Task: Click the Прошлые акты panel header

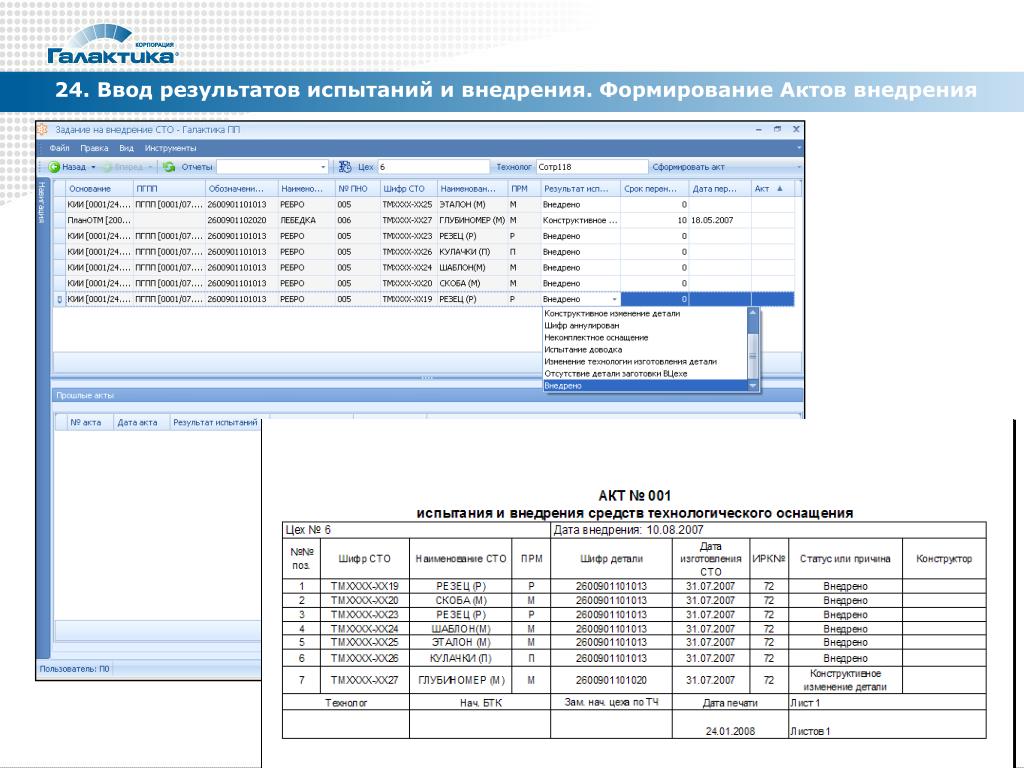Action: (x=427, y=395)
